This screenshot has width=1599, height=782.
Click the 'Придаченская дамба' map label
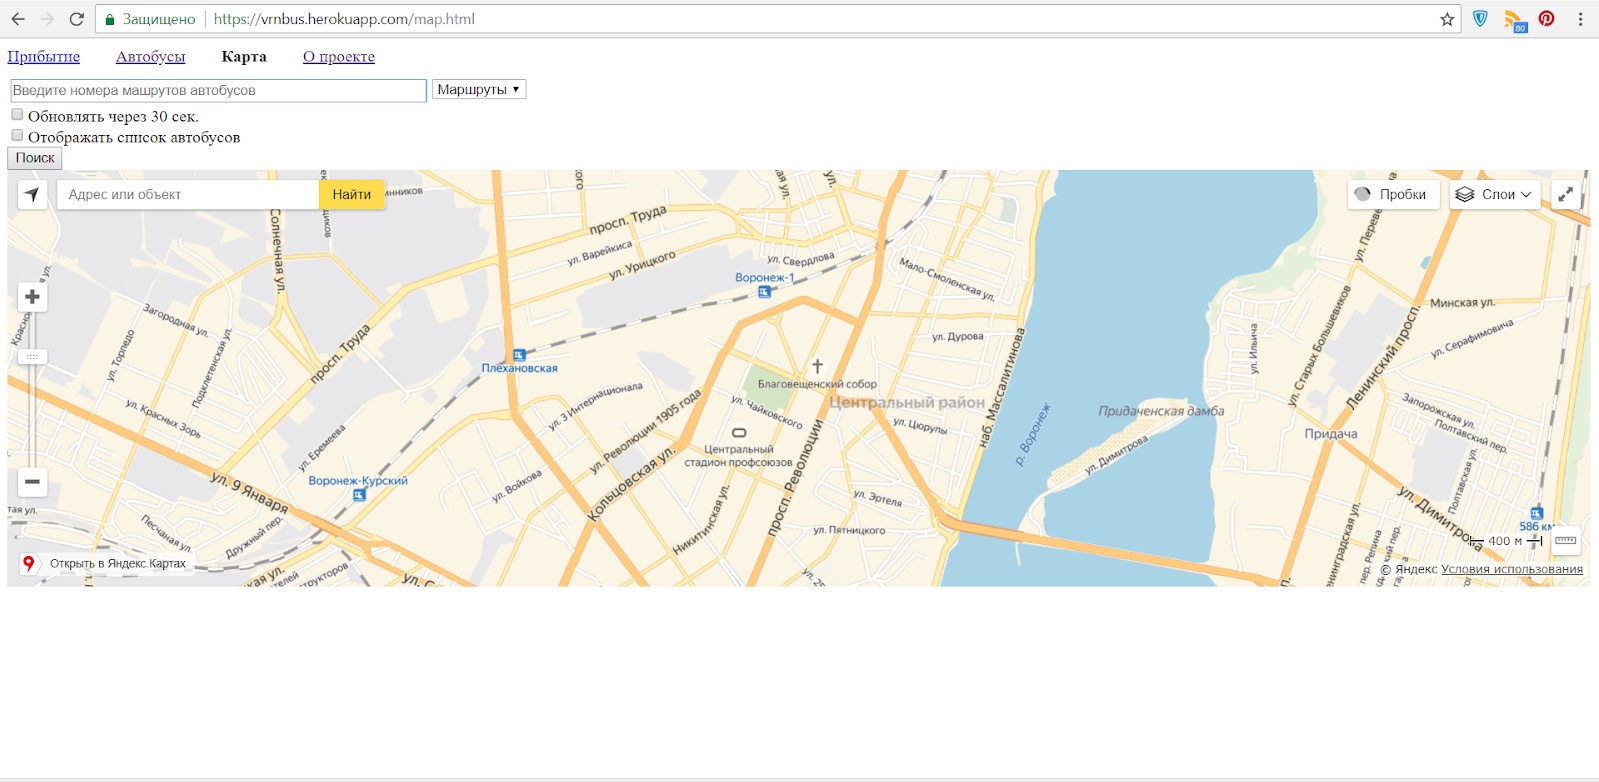[x=1161, y=411]
